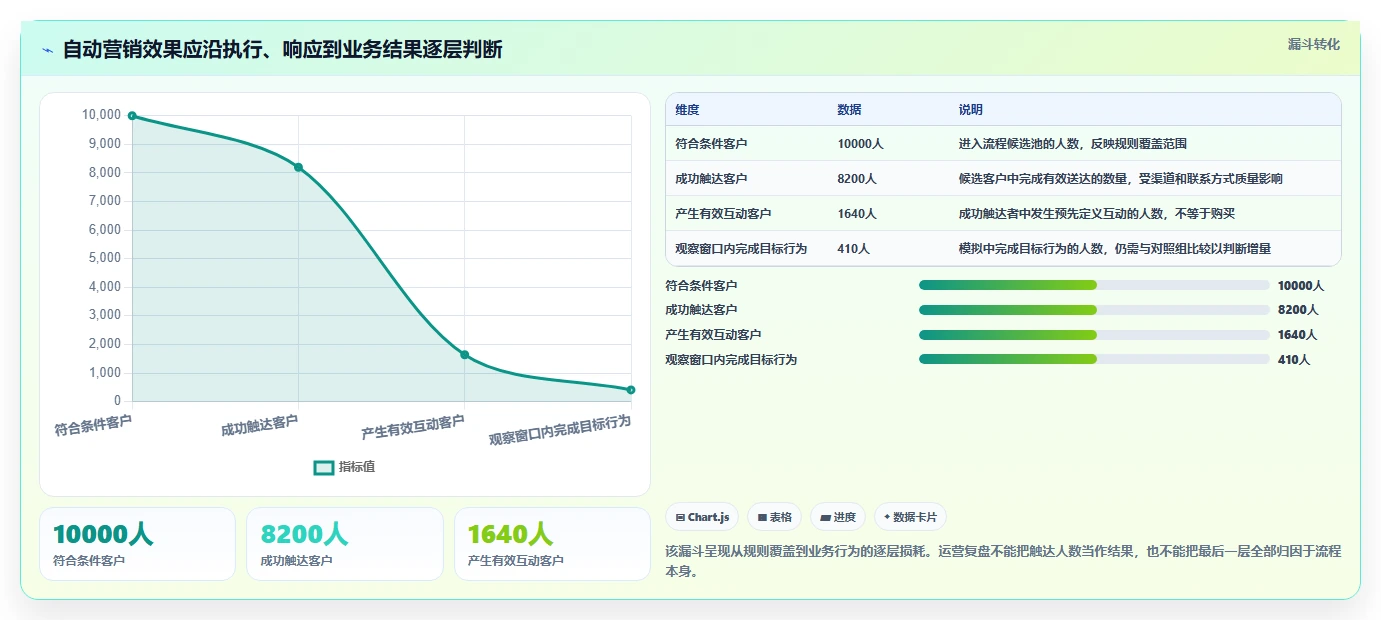Image resolution: width=1381 pixels, height=620 pixels.
Task: Select table cell 产生有效互动客户
Action: point(723,214)
